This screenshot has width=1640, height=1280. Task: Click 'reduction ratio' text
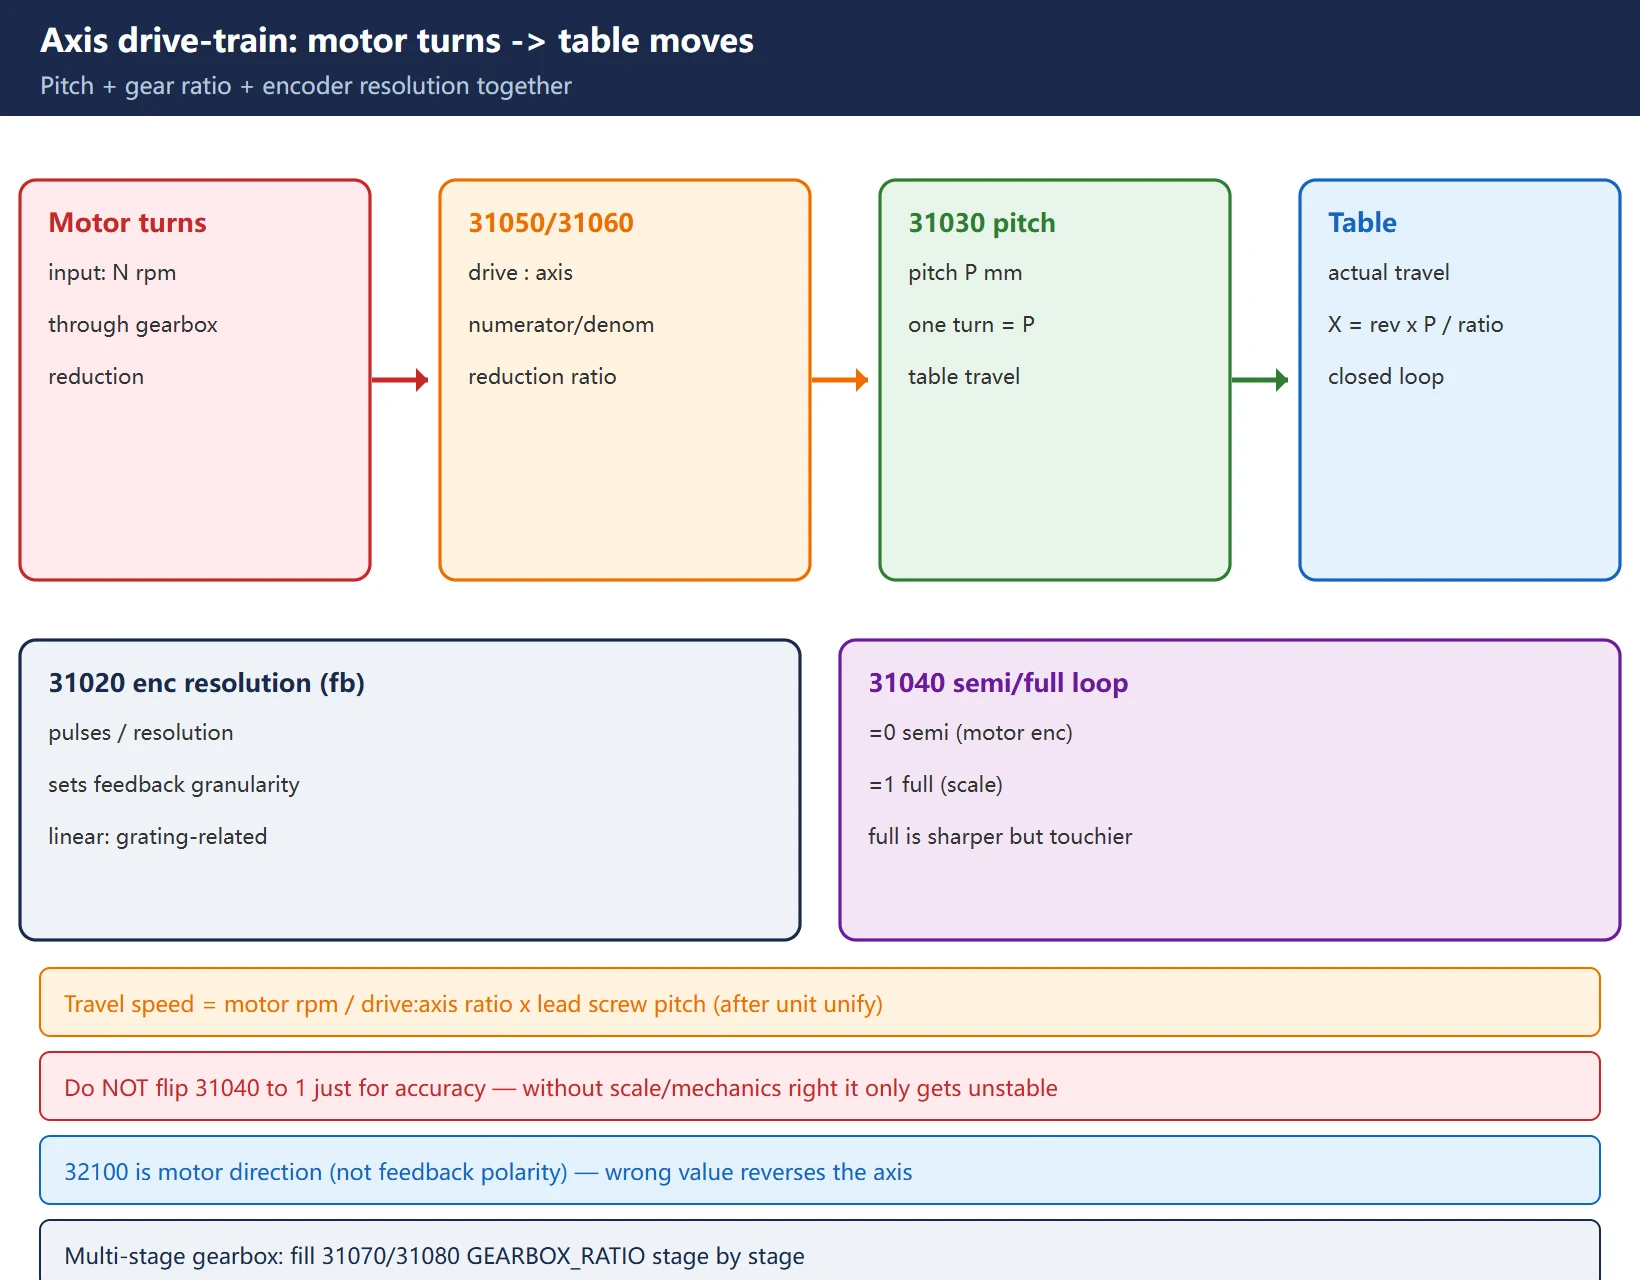[542, 376]
